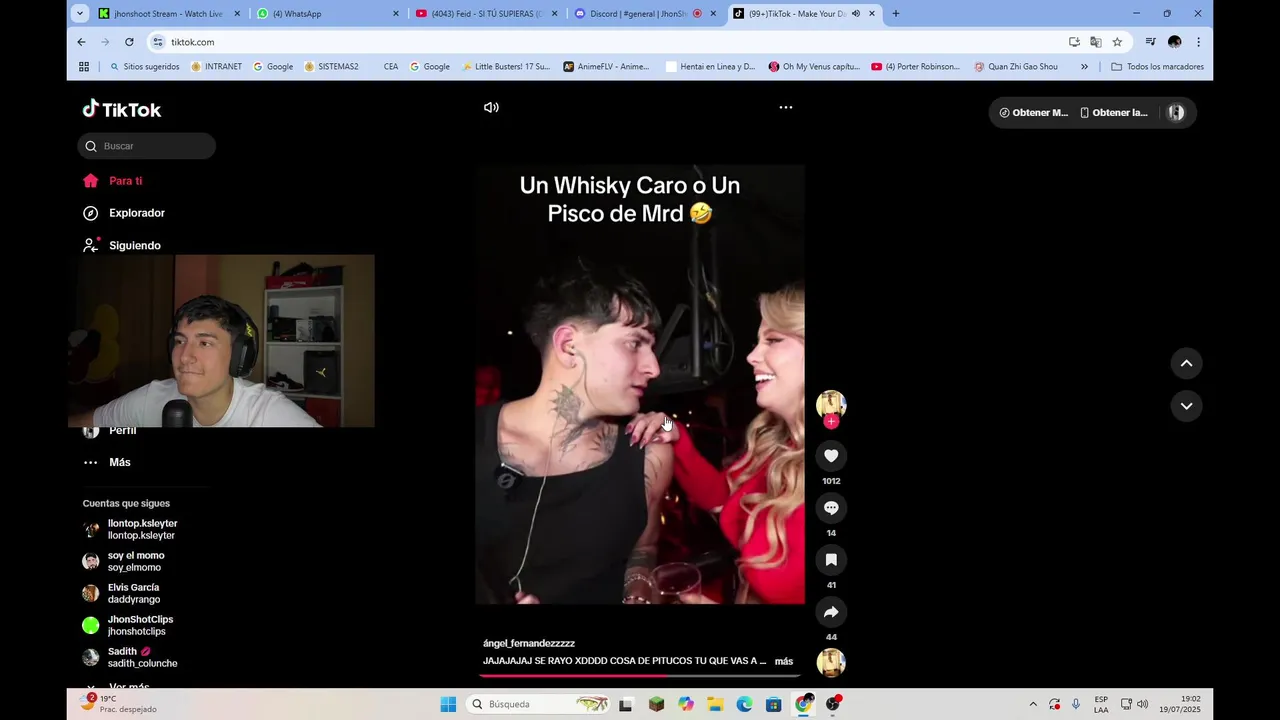Click the TikTok logo

[x=122, y=109]
